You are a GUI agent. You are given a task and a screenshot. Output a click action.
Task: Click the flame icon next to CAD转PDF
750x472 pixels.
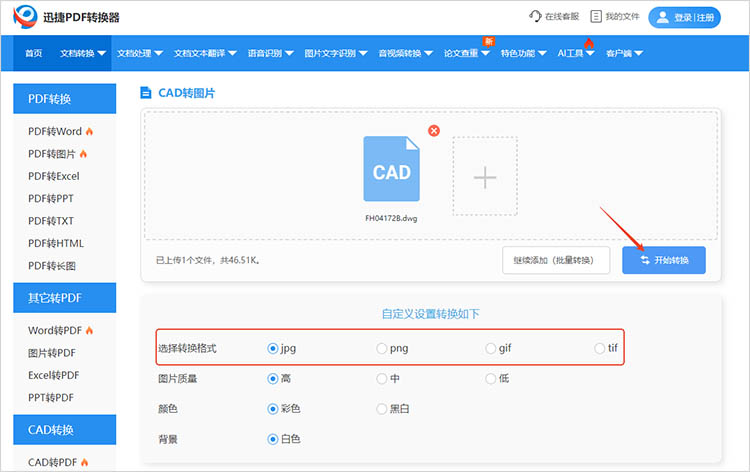(x=85, y=462)
